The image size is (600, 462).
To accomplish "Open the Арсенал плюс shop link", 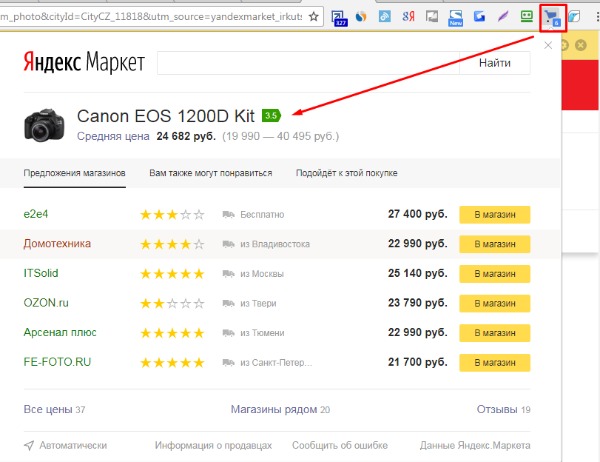I will pos(60,332).
